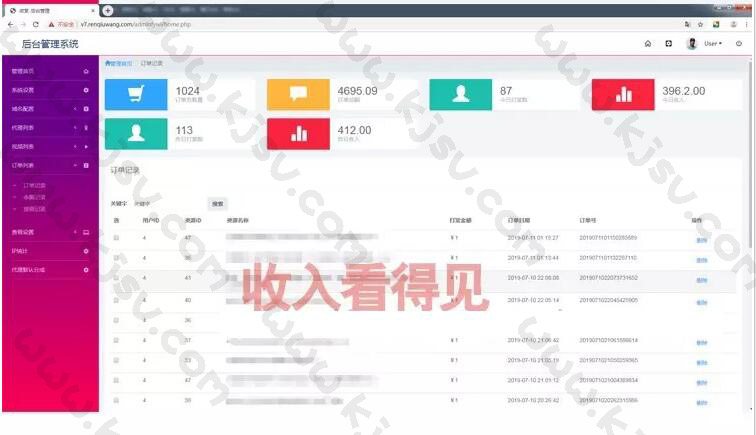Click the translate icon in the address bar

[x=688, y=24]
